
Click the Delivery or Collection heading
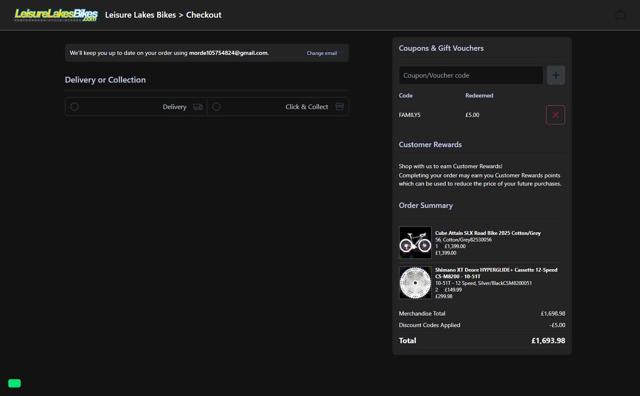105,80
